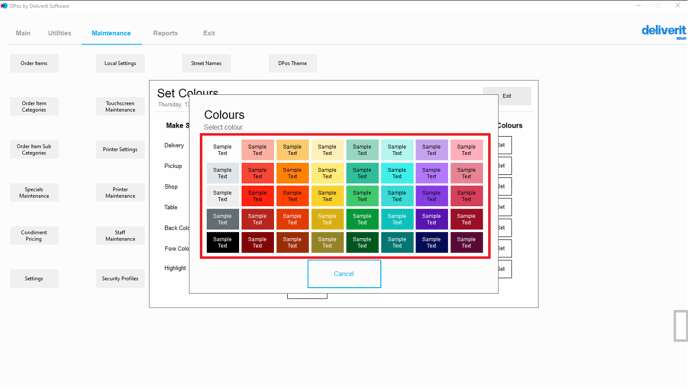Open Printer Maintenance
This screenshot has height=389, width=688.
[120, 193]
